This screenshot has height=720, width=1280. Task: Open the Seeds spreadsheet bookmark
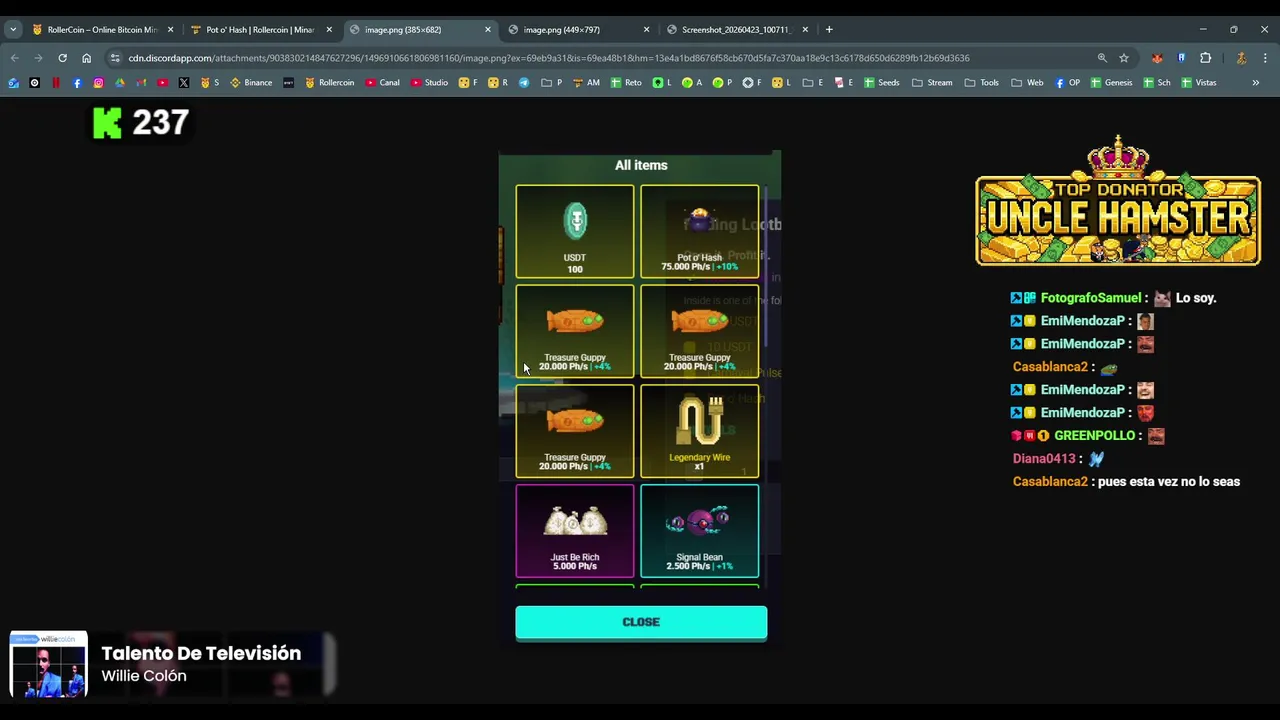[x=881, y=83]
